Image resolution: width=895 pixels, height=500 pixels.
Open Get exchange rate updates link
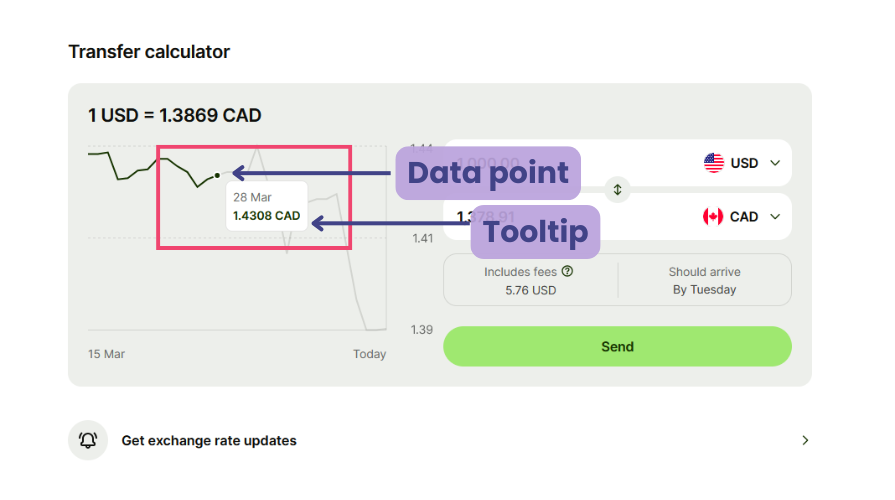click(209, 441)
